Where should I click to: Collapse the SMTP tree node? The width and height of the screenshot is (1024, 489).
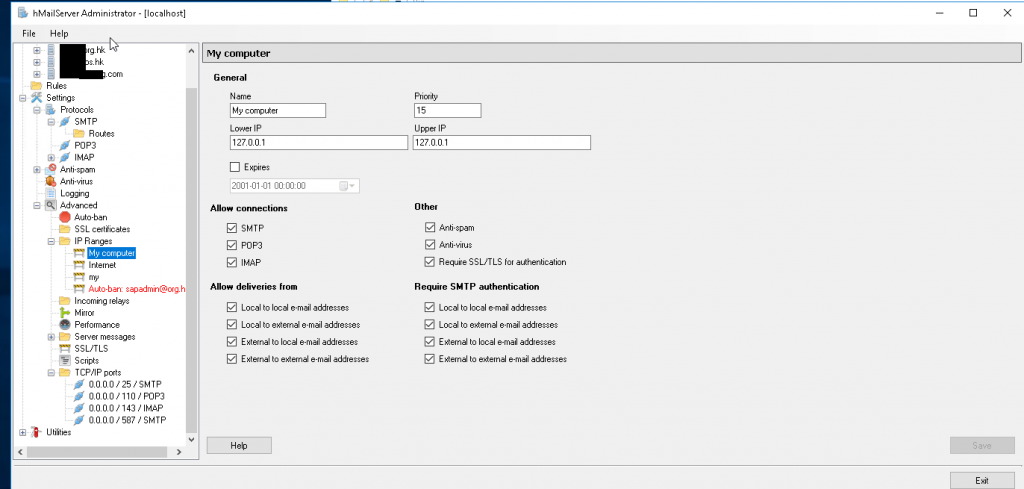pyautogui.click(x=51, y=121)
